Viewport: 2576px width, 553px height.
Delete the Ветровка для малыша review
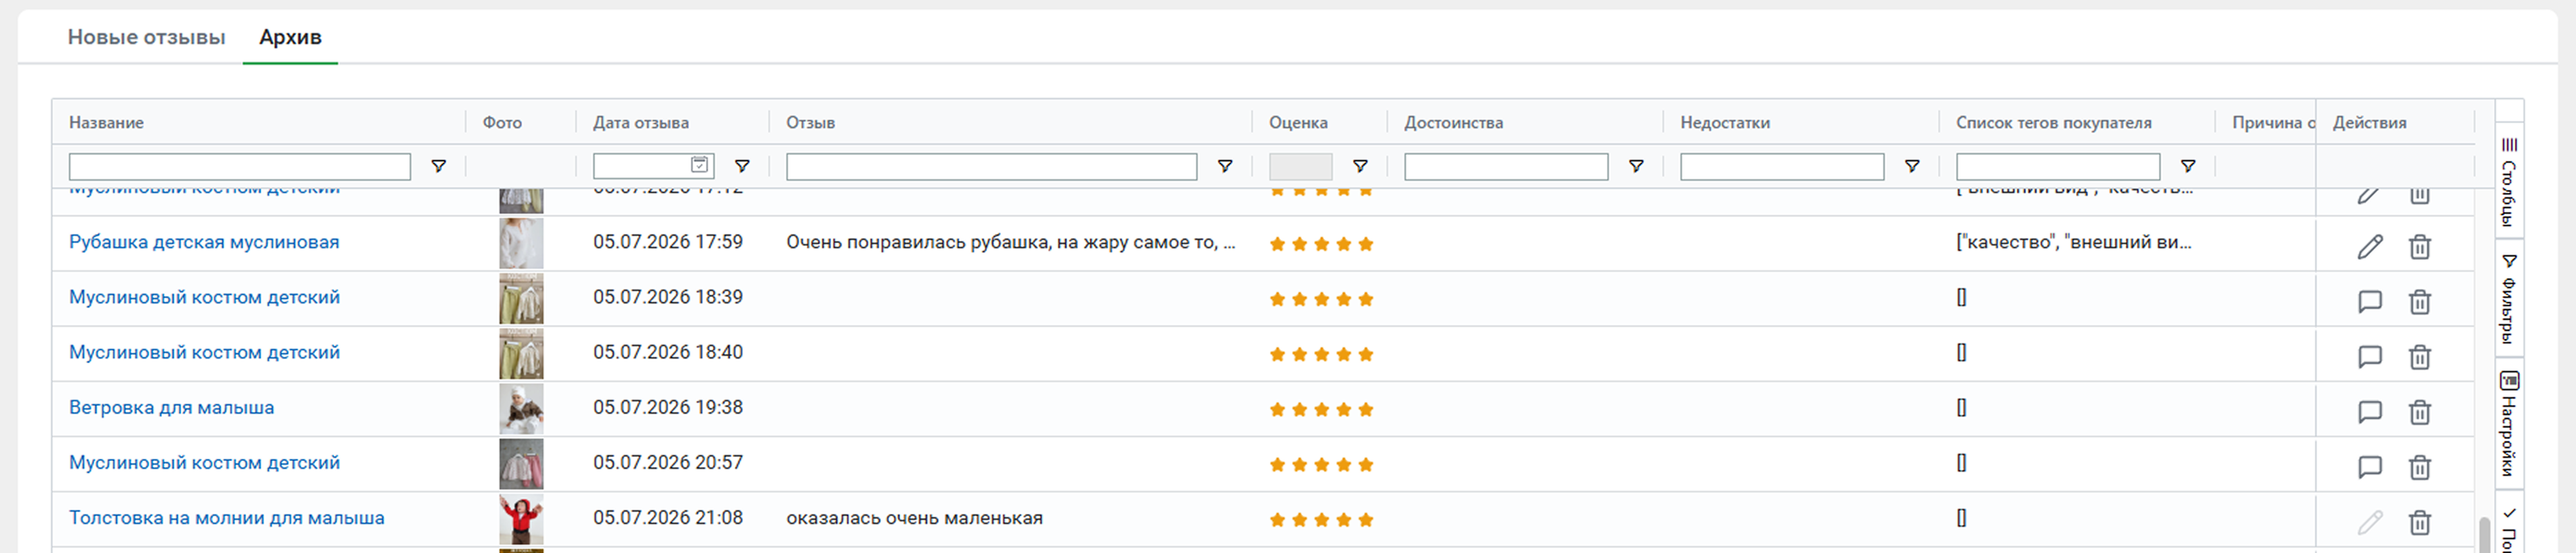pos(2420,411)
